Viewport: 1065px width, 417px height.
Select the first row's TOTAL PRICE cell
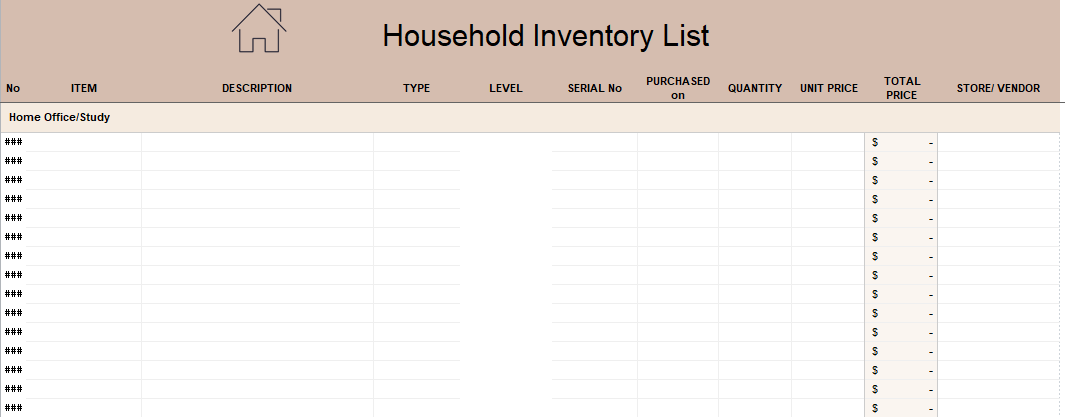901,142
